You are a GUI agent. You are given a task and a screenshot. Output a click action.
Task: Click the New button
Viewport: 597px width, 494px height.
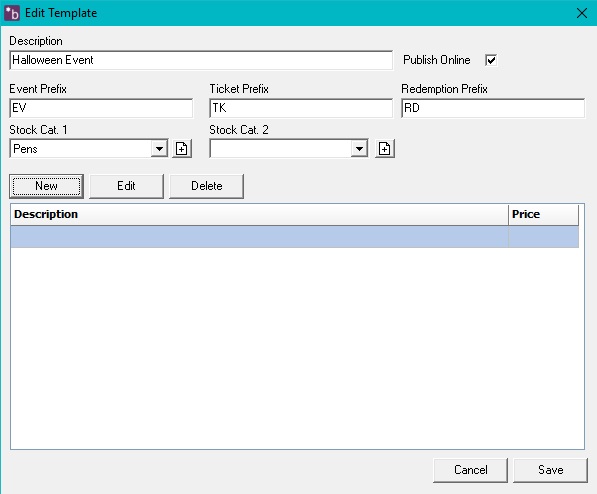tap(46, 186)
